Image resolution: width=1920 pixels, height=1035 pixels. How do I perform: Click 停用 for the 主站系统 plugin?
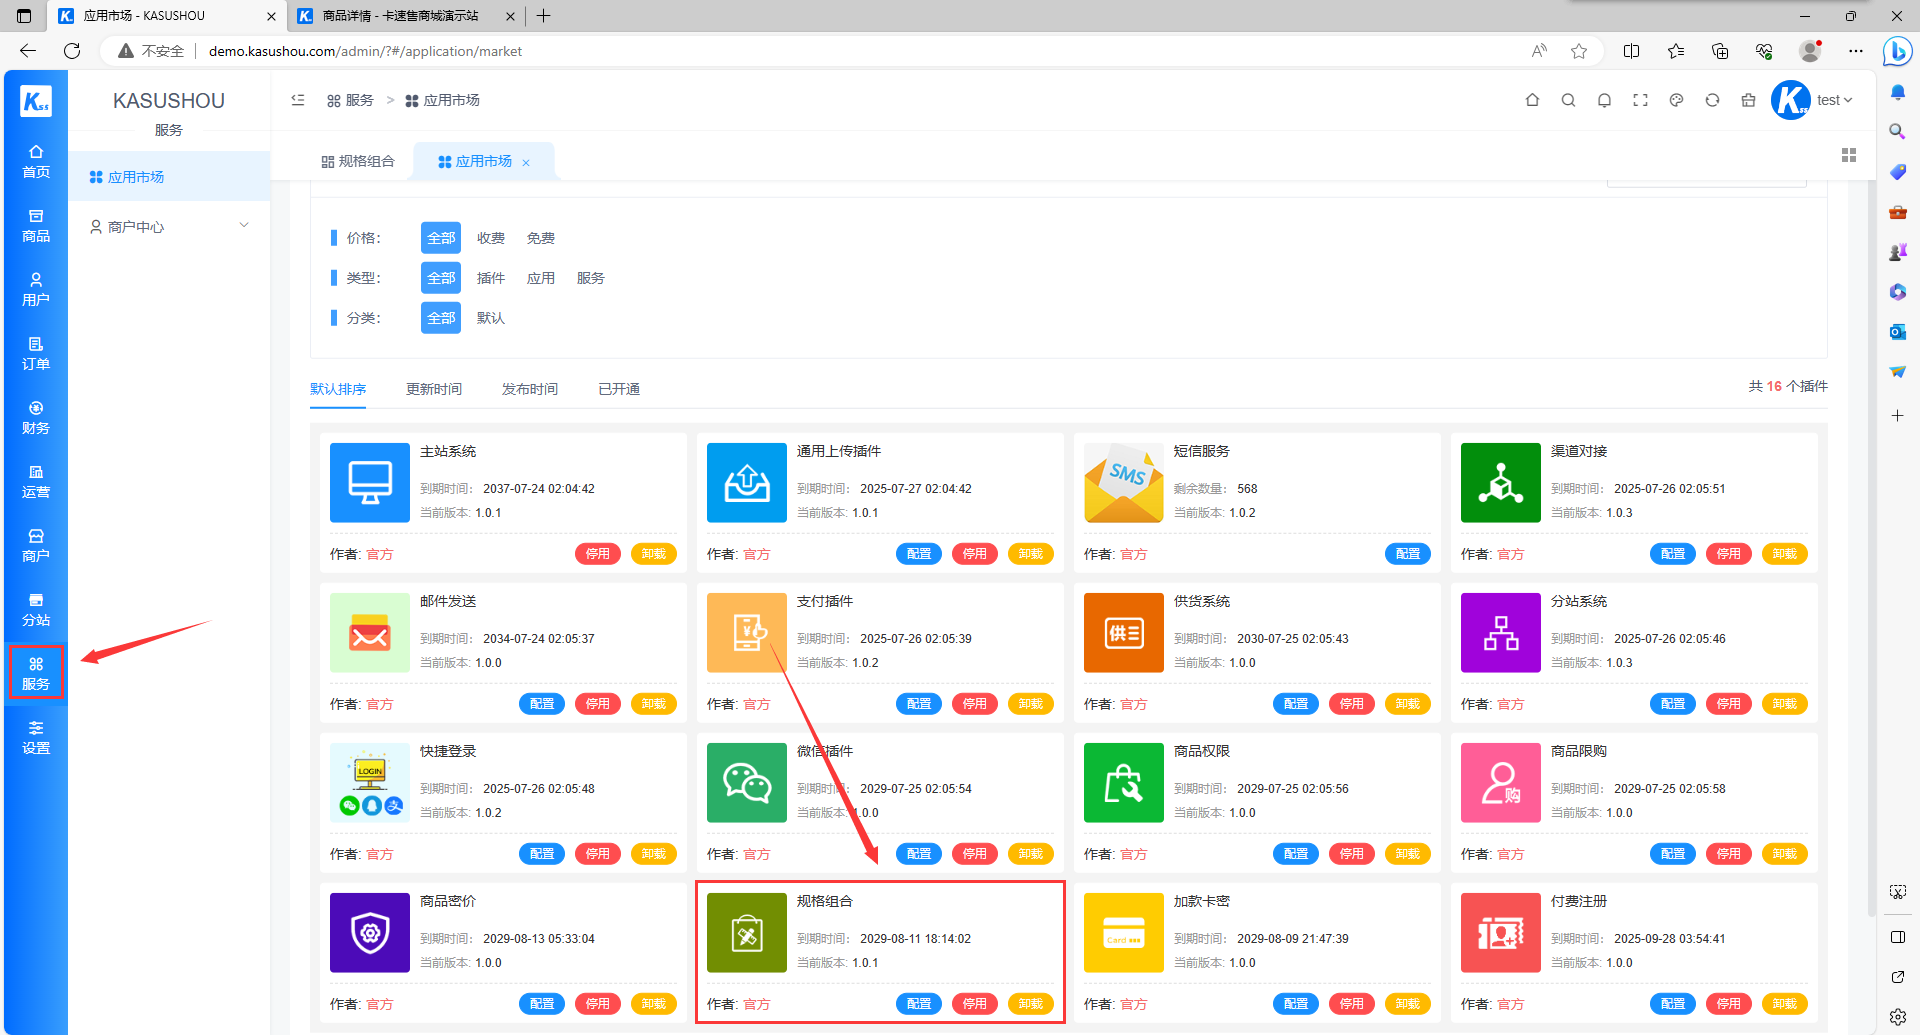[x=598, y=554]
